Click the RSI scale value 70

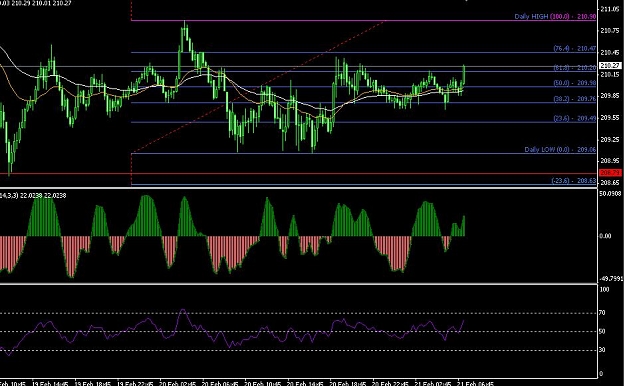pos(602,313)
